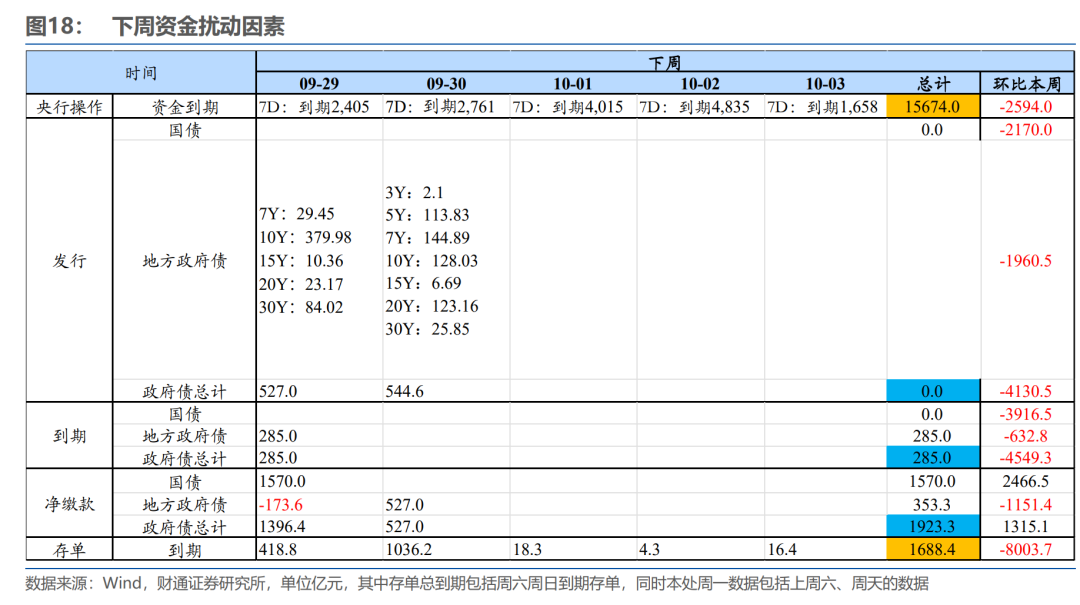Screen dimensions: 1080x605
Task: Click the orange 1688.4 total cell
Action: [x=932, y=549]
